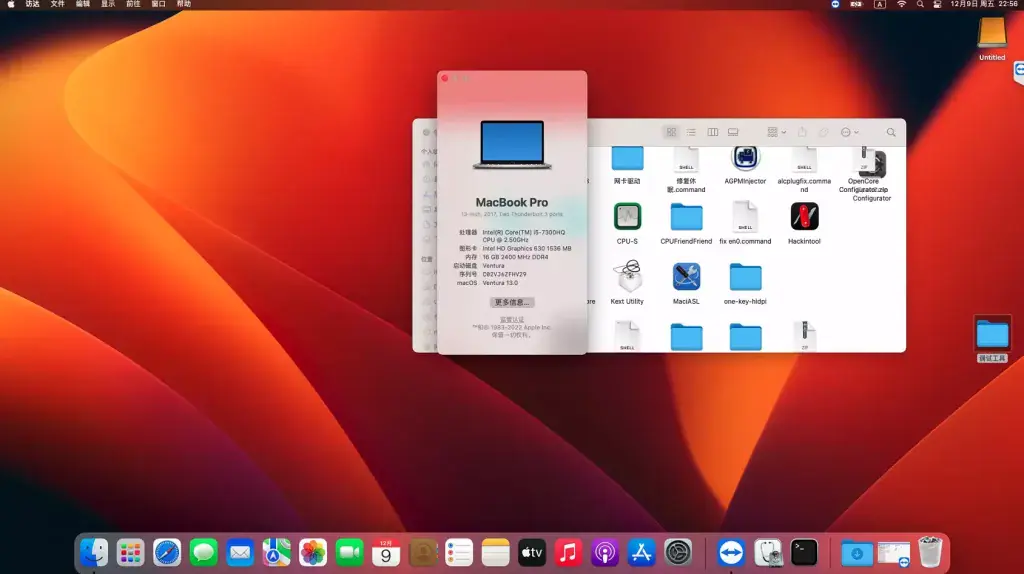Open Mail from the Dock

[x=240, y=552]
